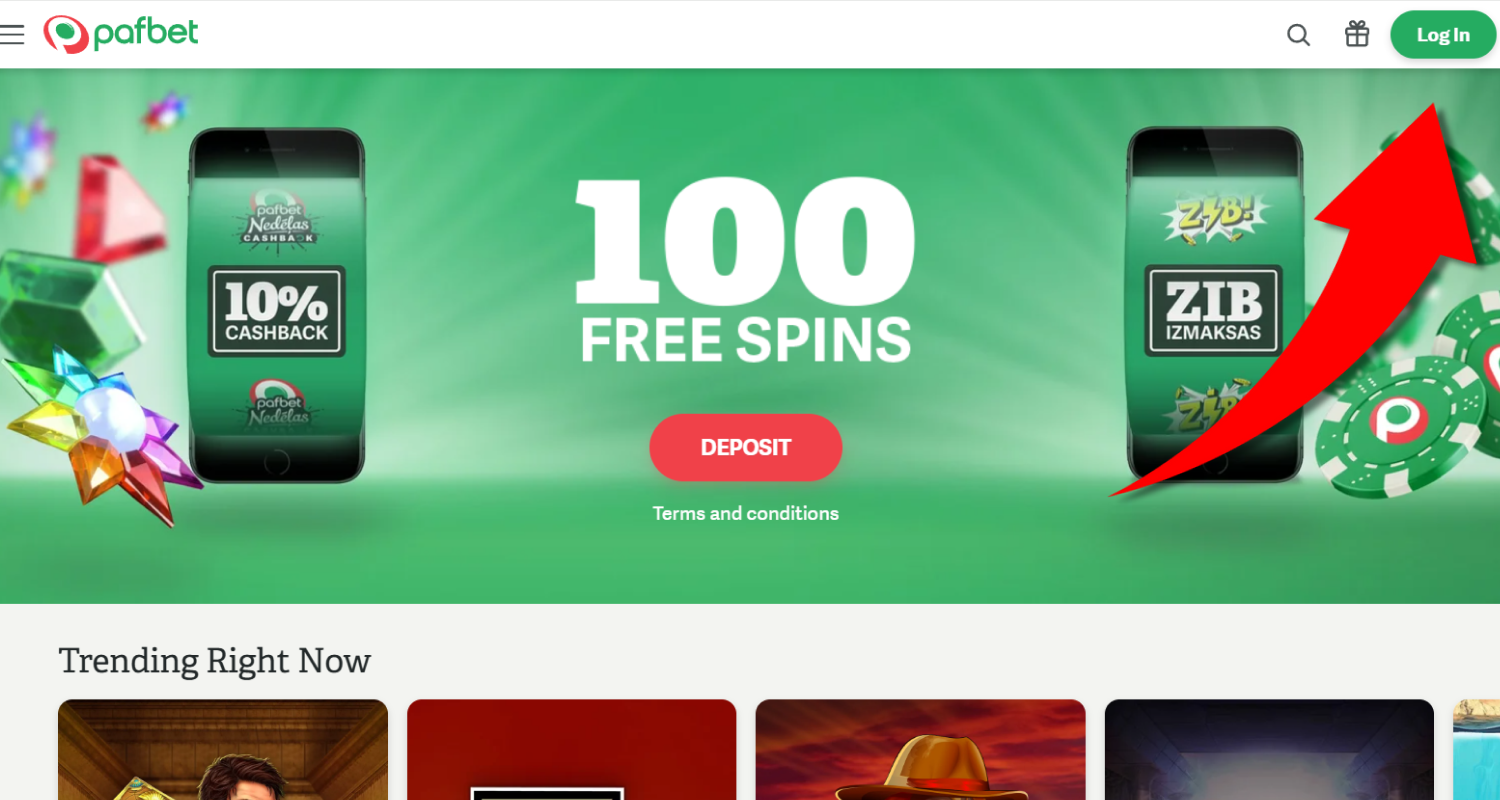This screenshot has height=800, width=1500.
Task: Open the partially visible fifth trending game
Action: click(x=1476, y=749)
